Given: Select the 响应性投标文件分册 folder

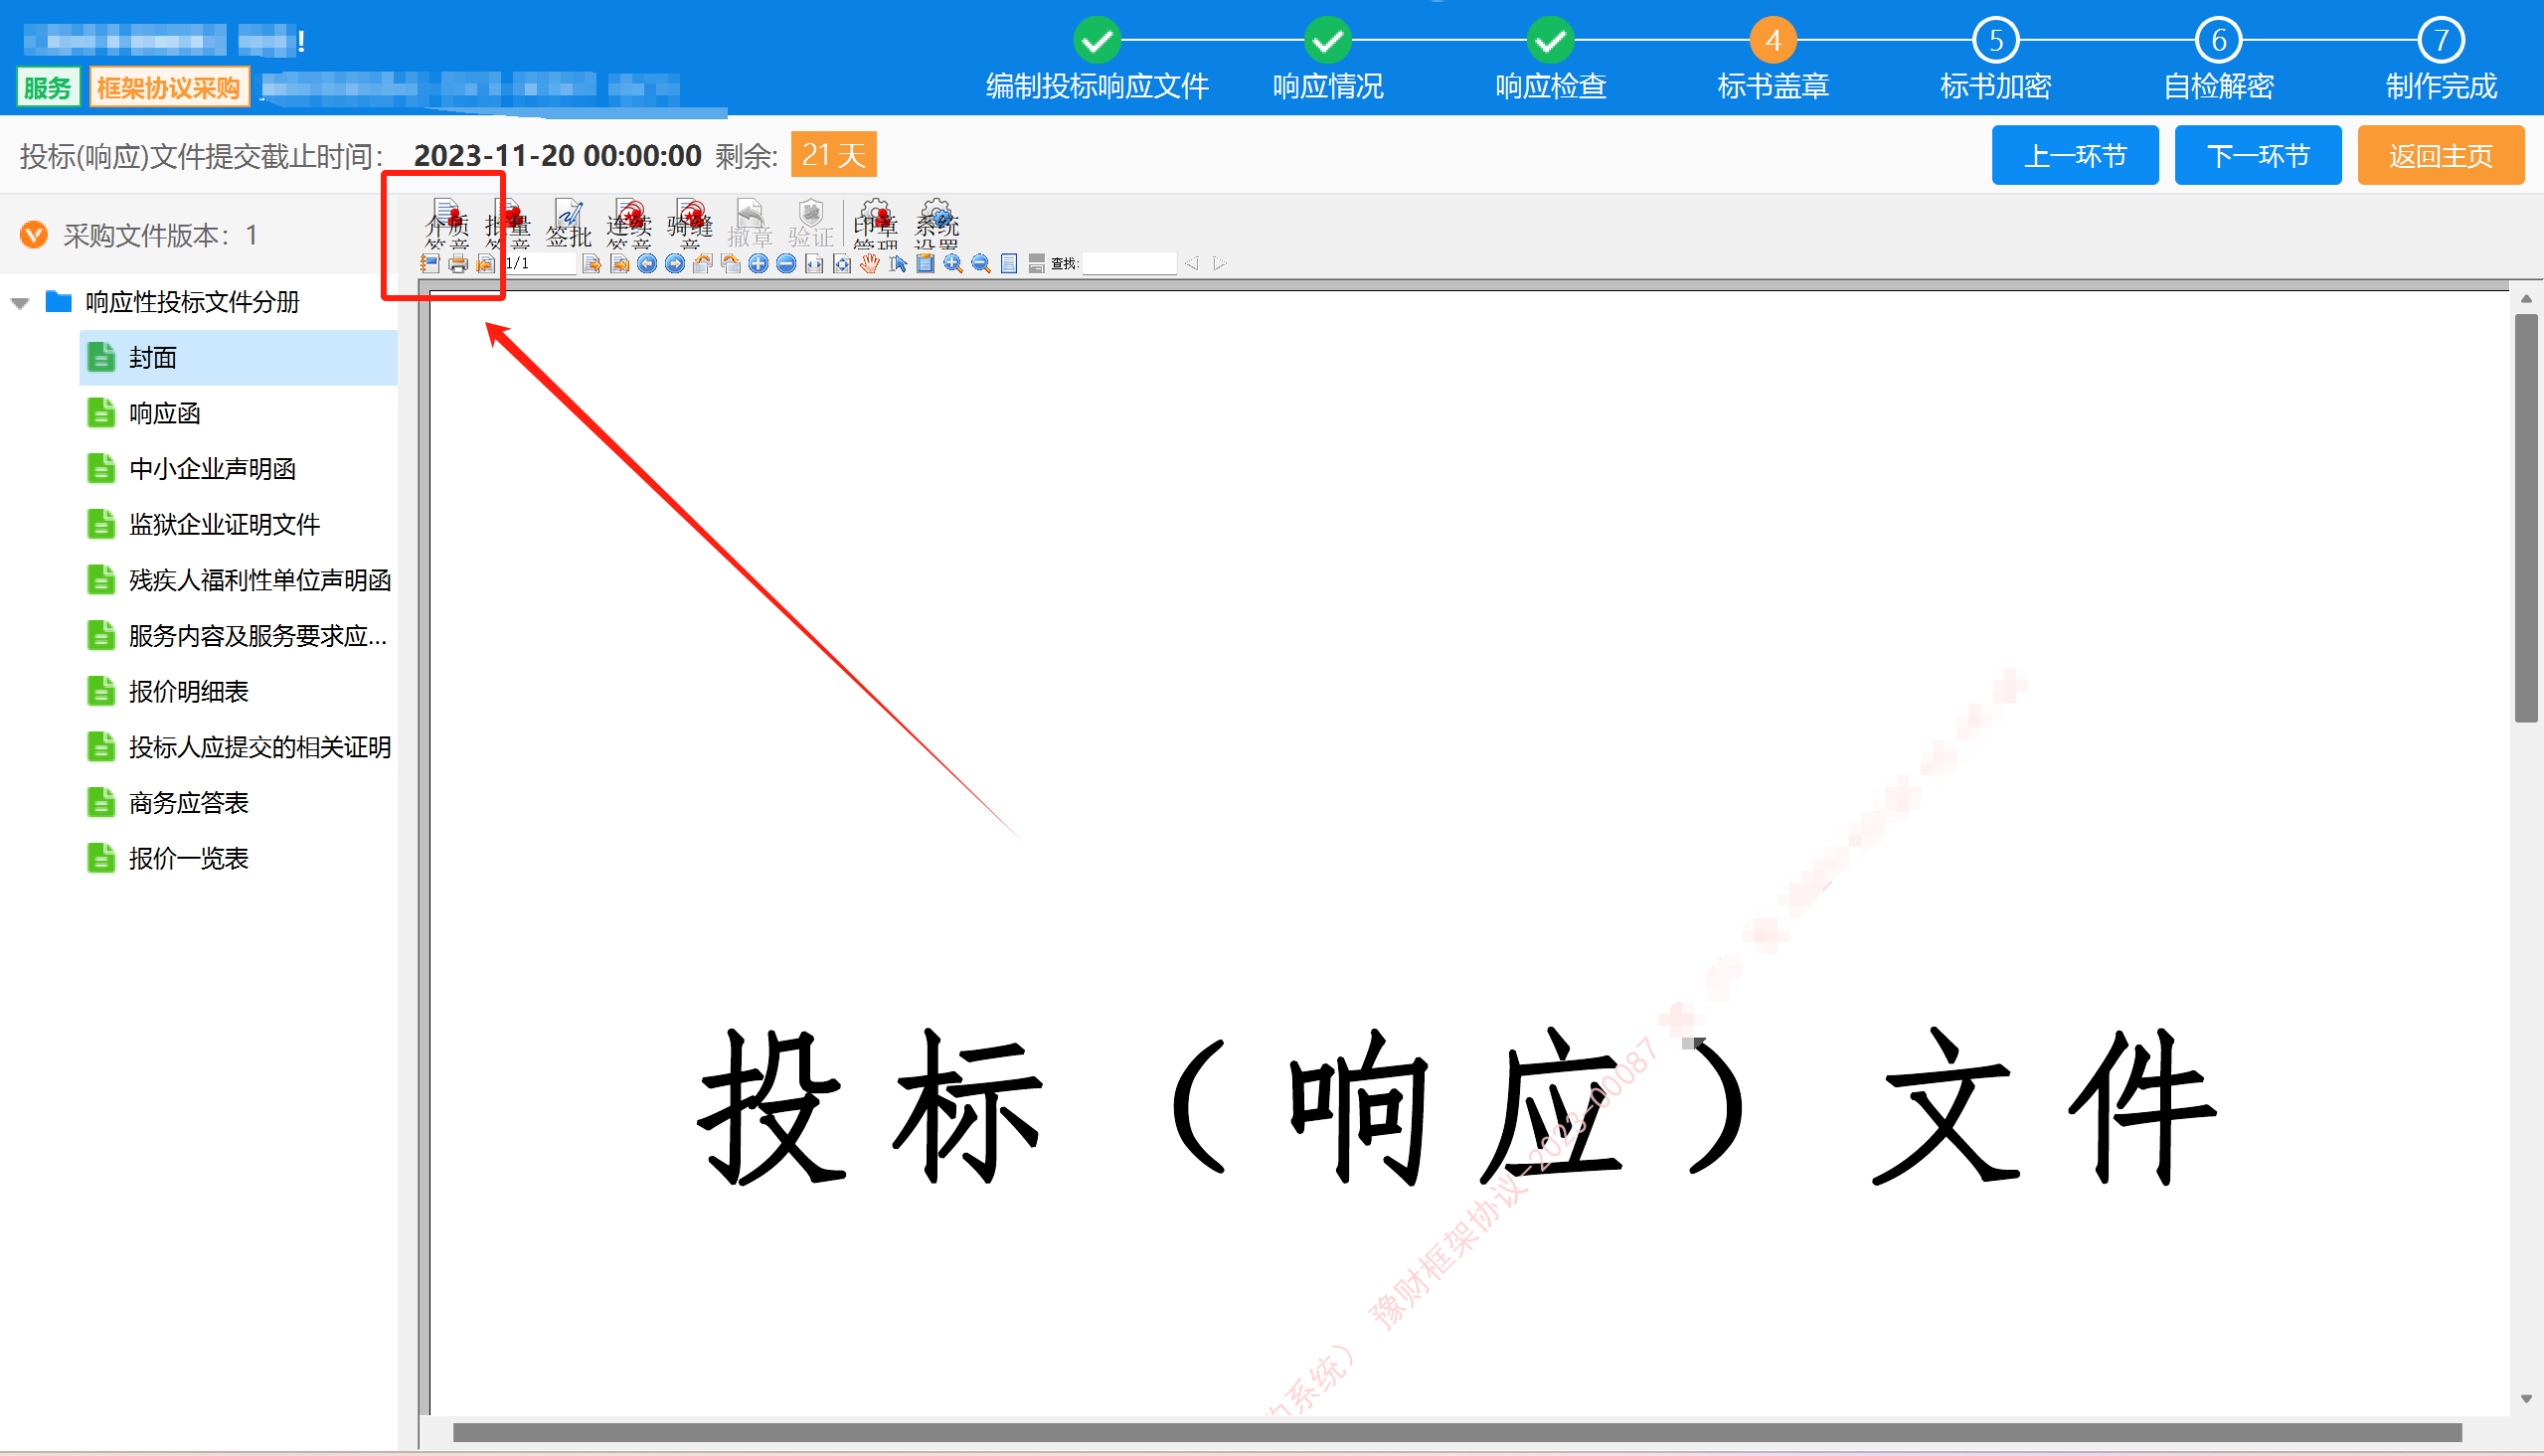Looking at the screenshot, I should coord(192,302).
